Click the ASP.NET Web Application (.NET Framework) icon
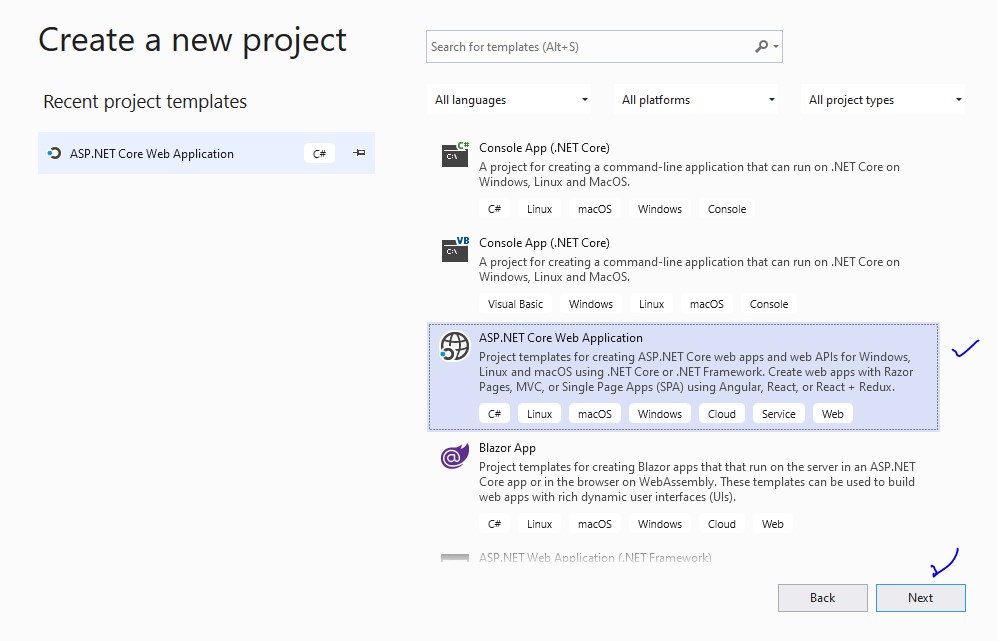Image resolution: width=997 pixels, height=641 pixels. 454,557
